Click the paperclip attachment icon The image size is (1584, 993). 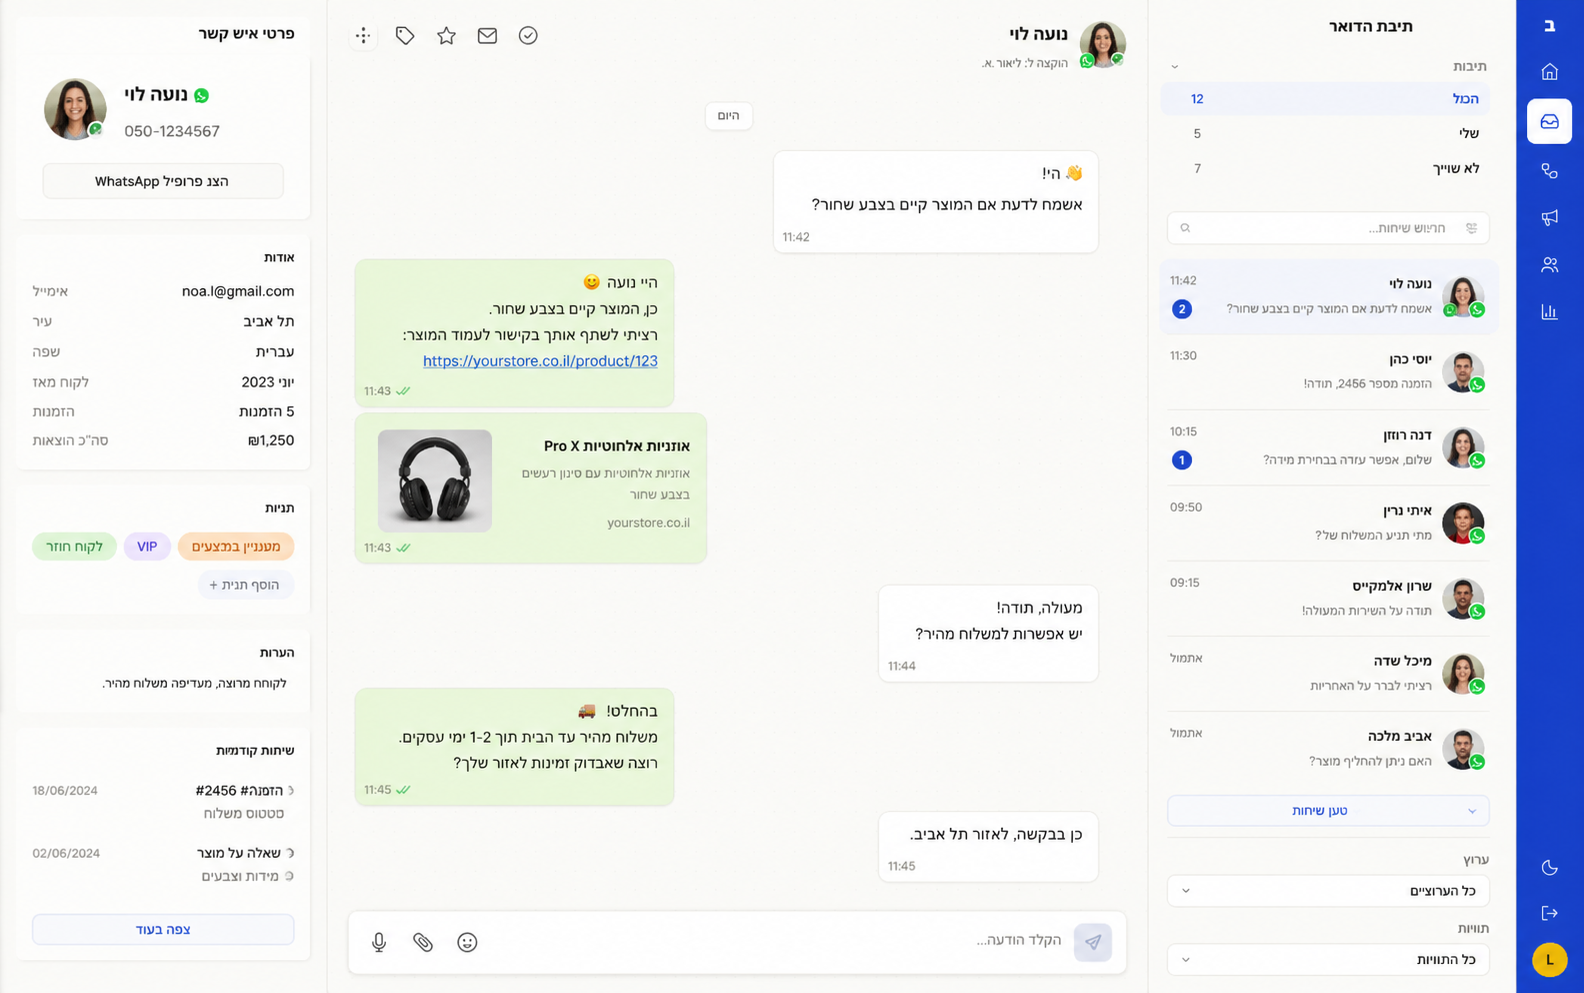(423, 942)
